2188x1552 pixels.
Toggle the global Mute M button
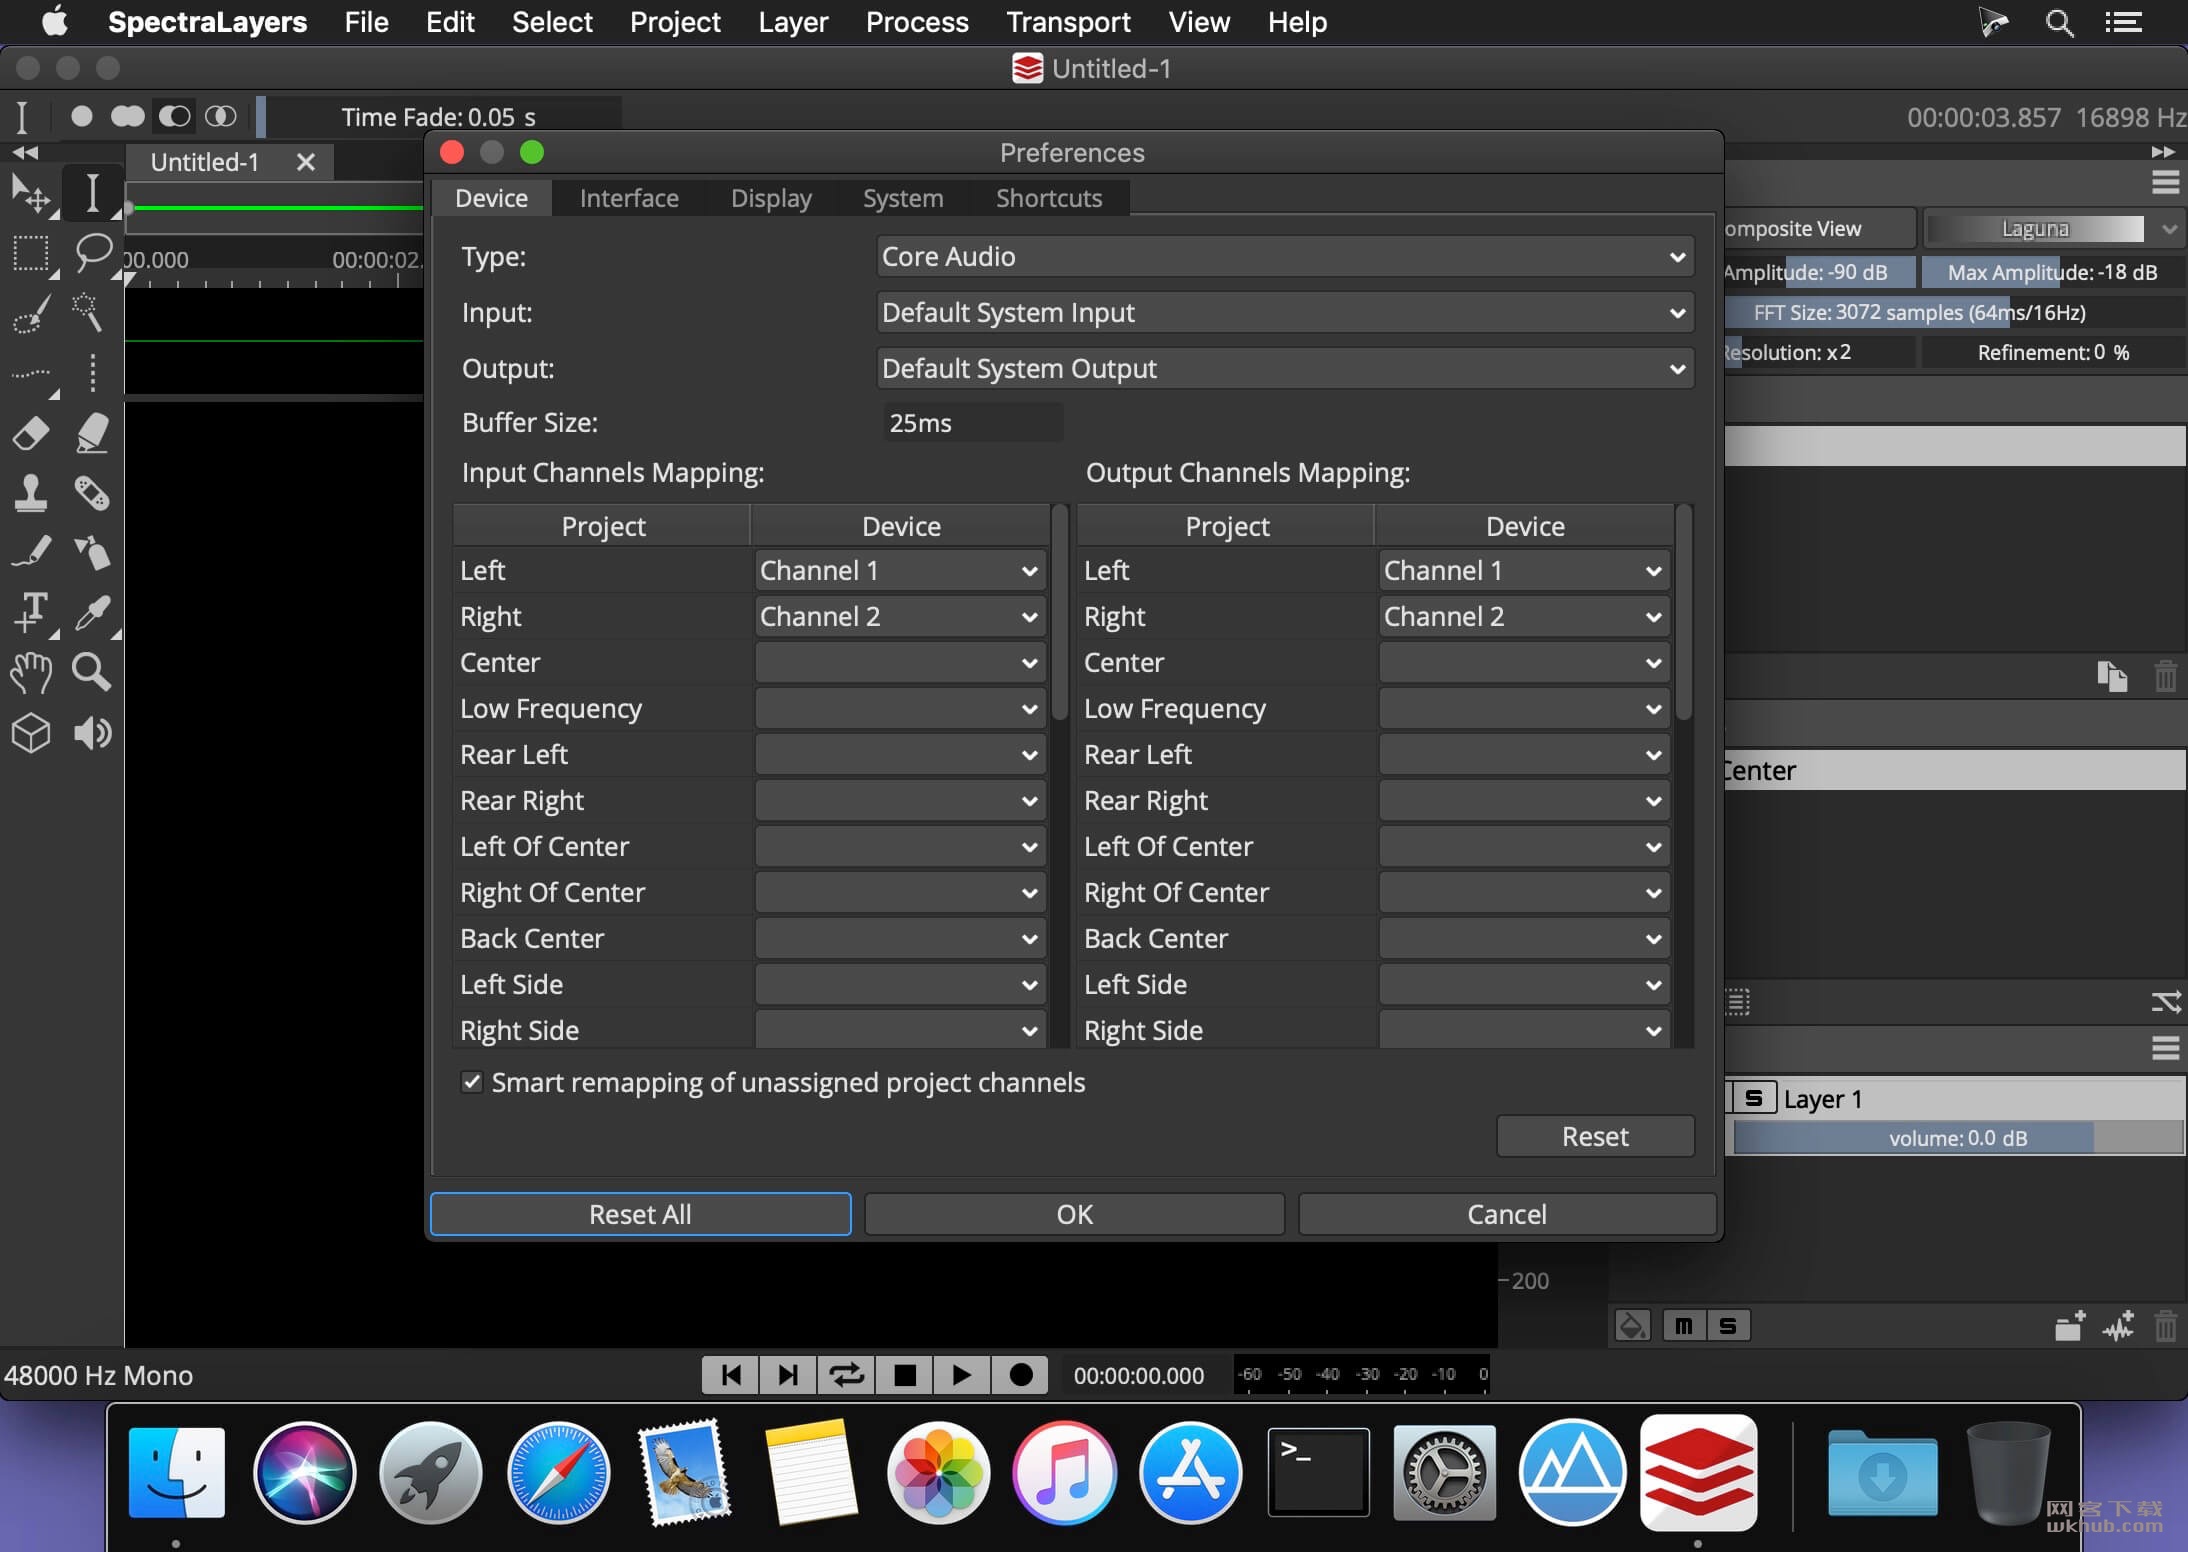pos(1684,1326)
